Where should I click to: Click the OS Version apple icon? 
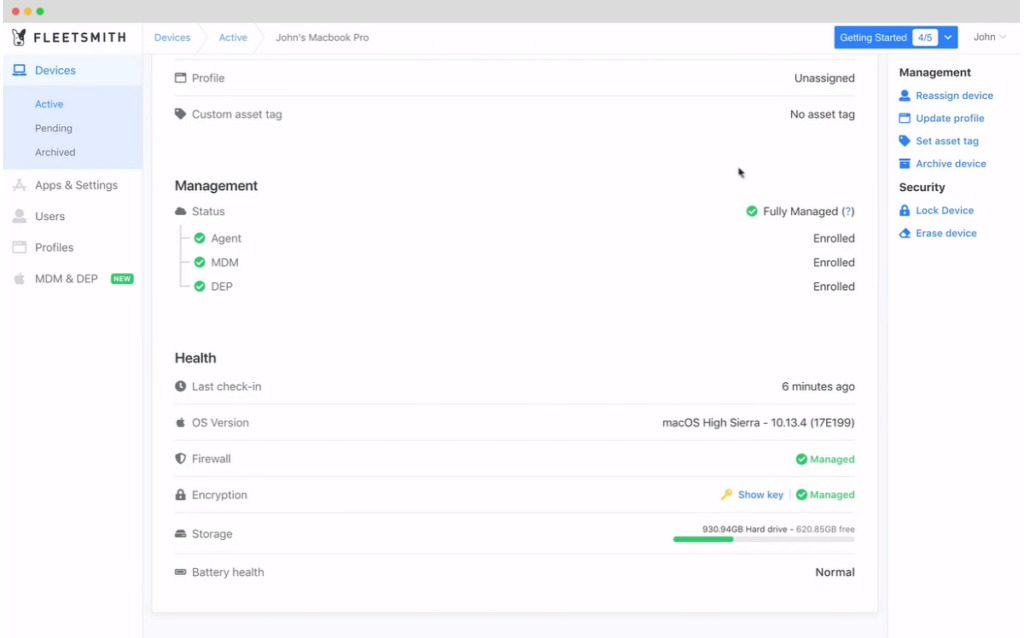click(x=180, y=422)
